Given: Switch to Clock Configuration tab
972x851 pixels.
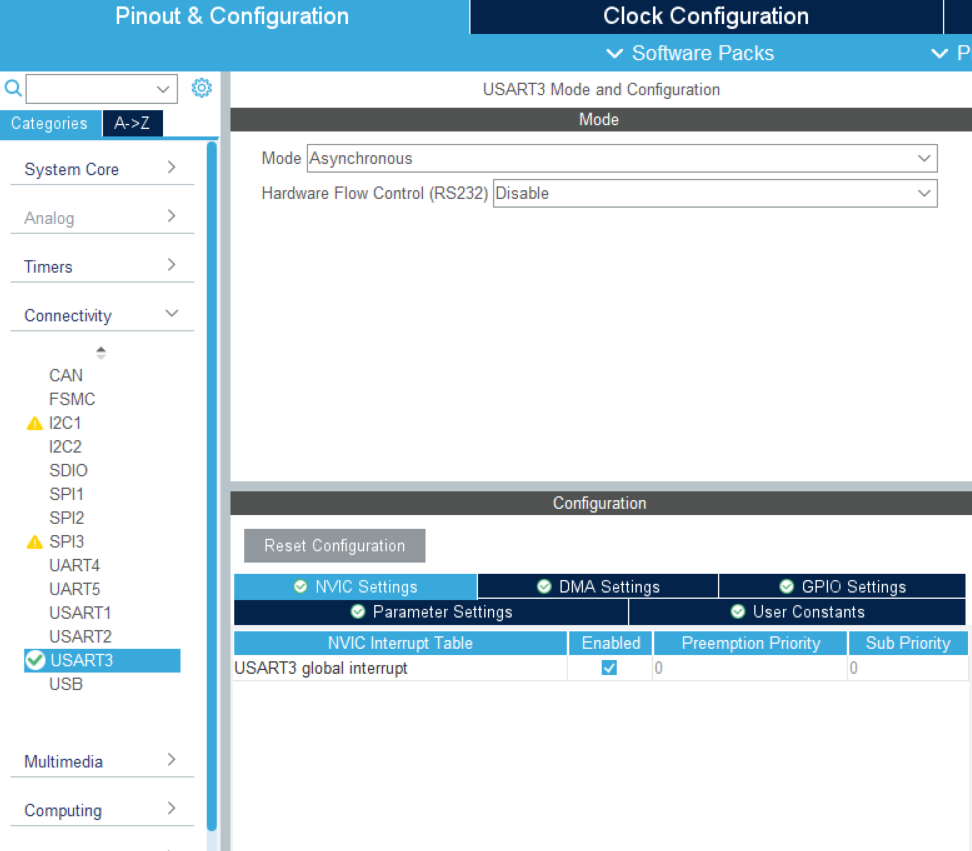Looking at the screenshot, I should click(706, 17).
